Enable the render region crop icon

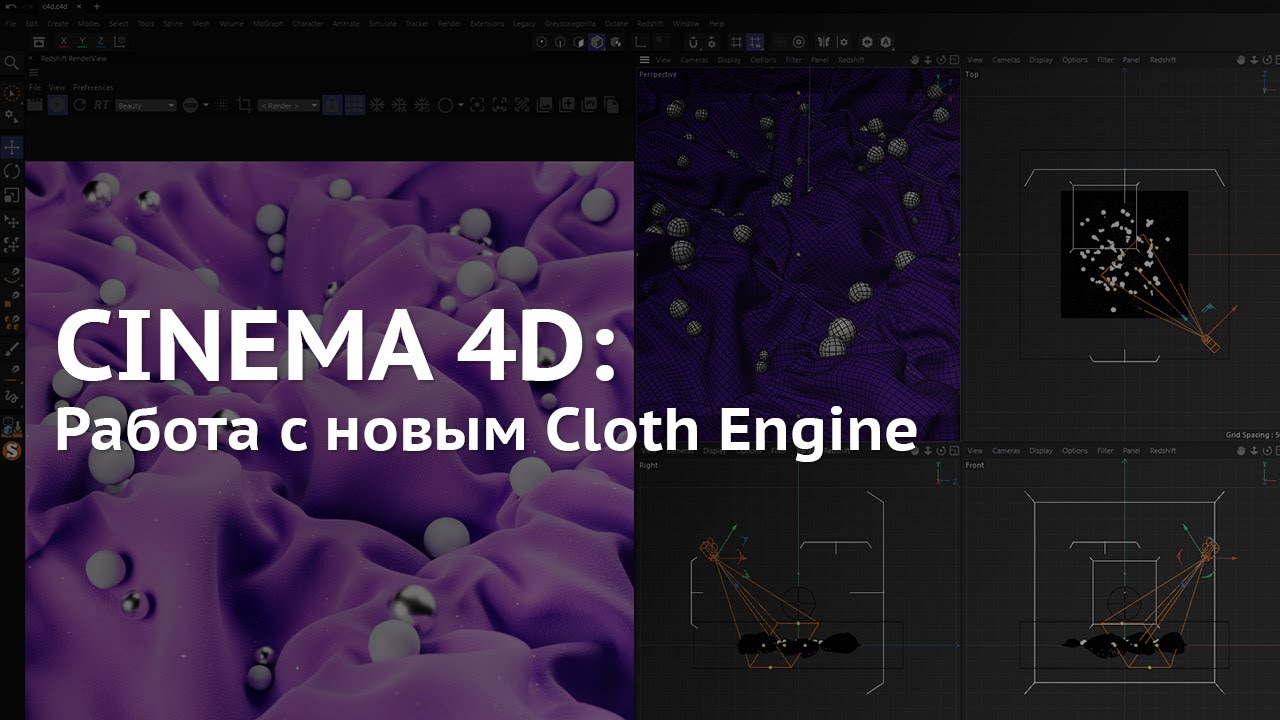(x=244, y=105)
